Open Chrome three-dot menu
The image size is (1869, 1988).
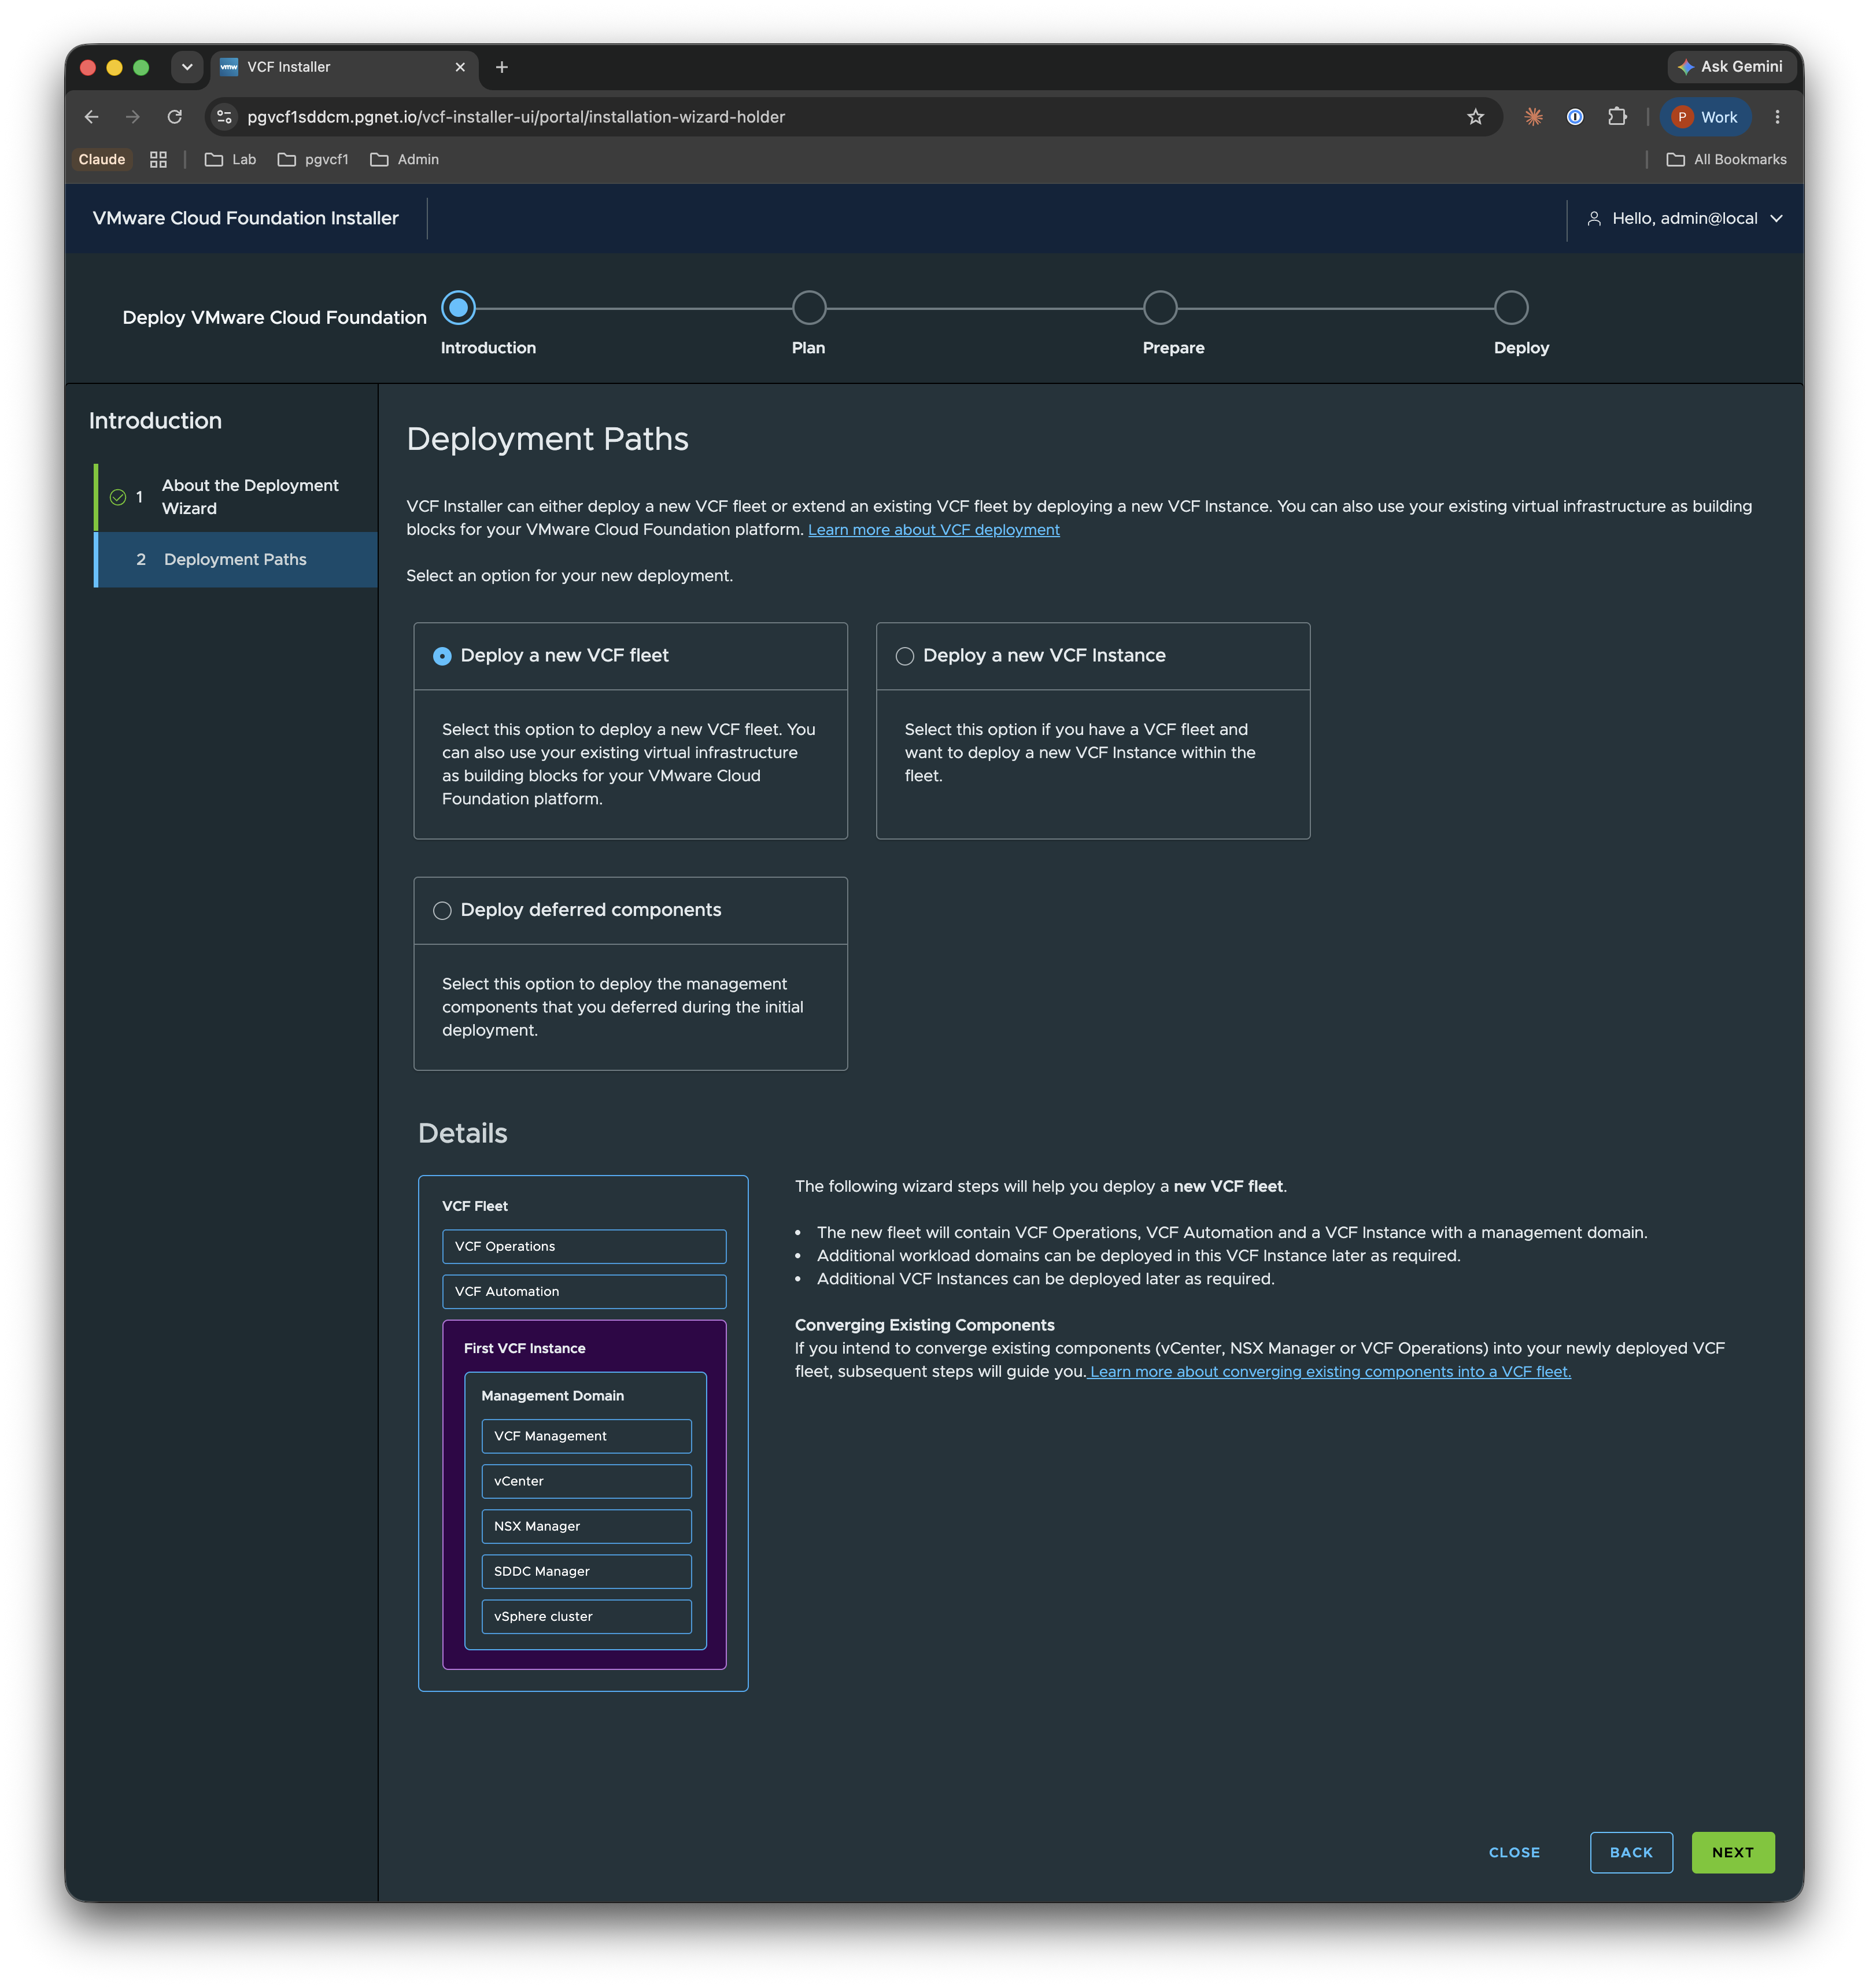[1777, 117]
